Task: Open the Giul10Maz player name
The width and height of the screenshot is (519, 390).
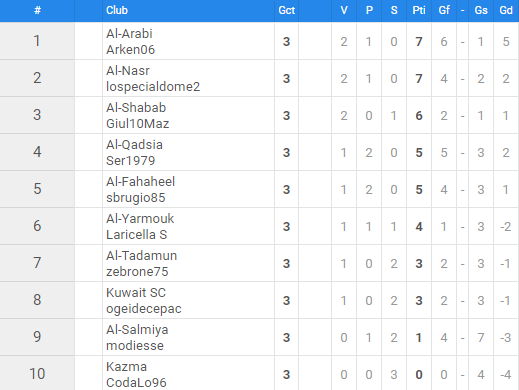Action: (138, 124)
